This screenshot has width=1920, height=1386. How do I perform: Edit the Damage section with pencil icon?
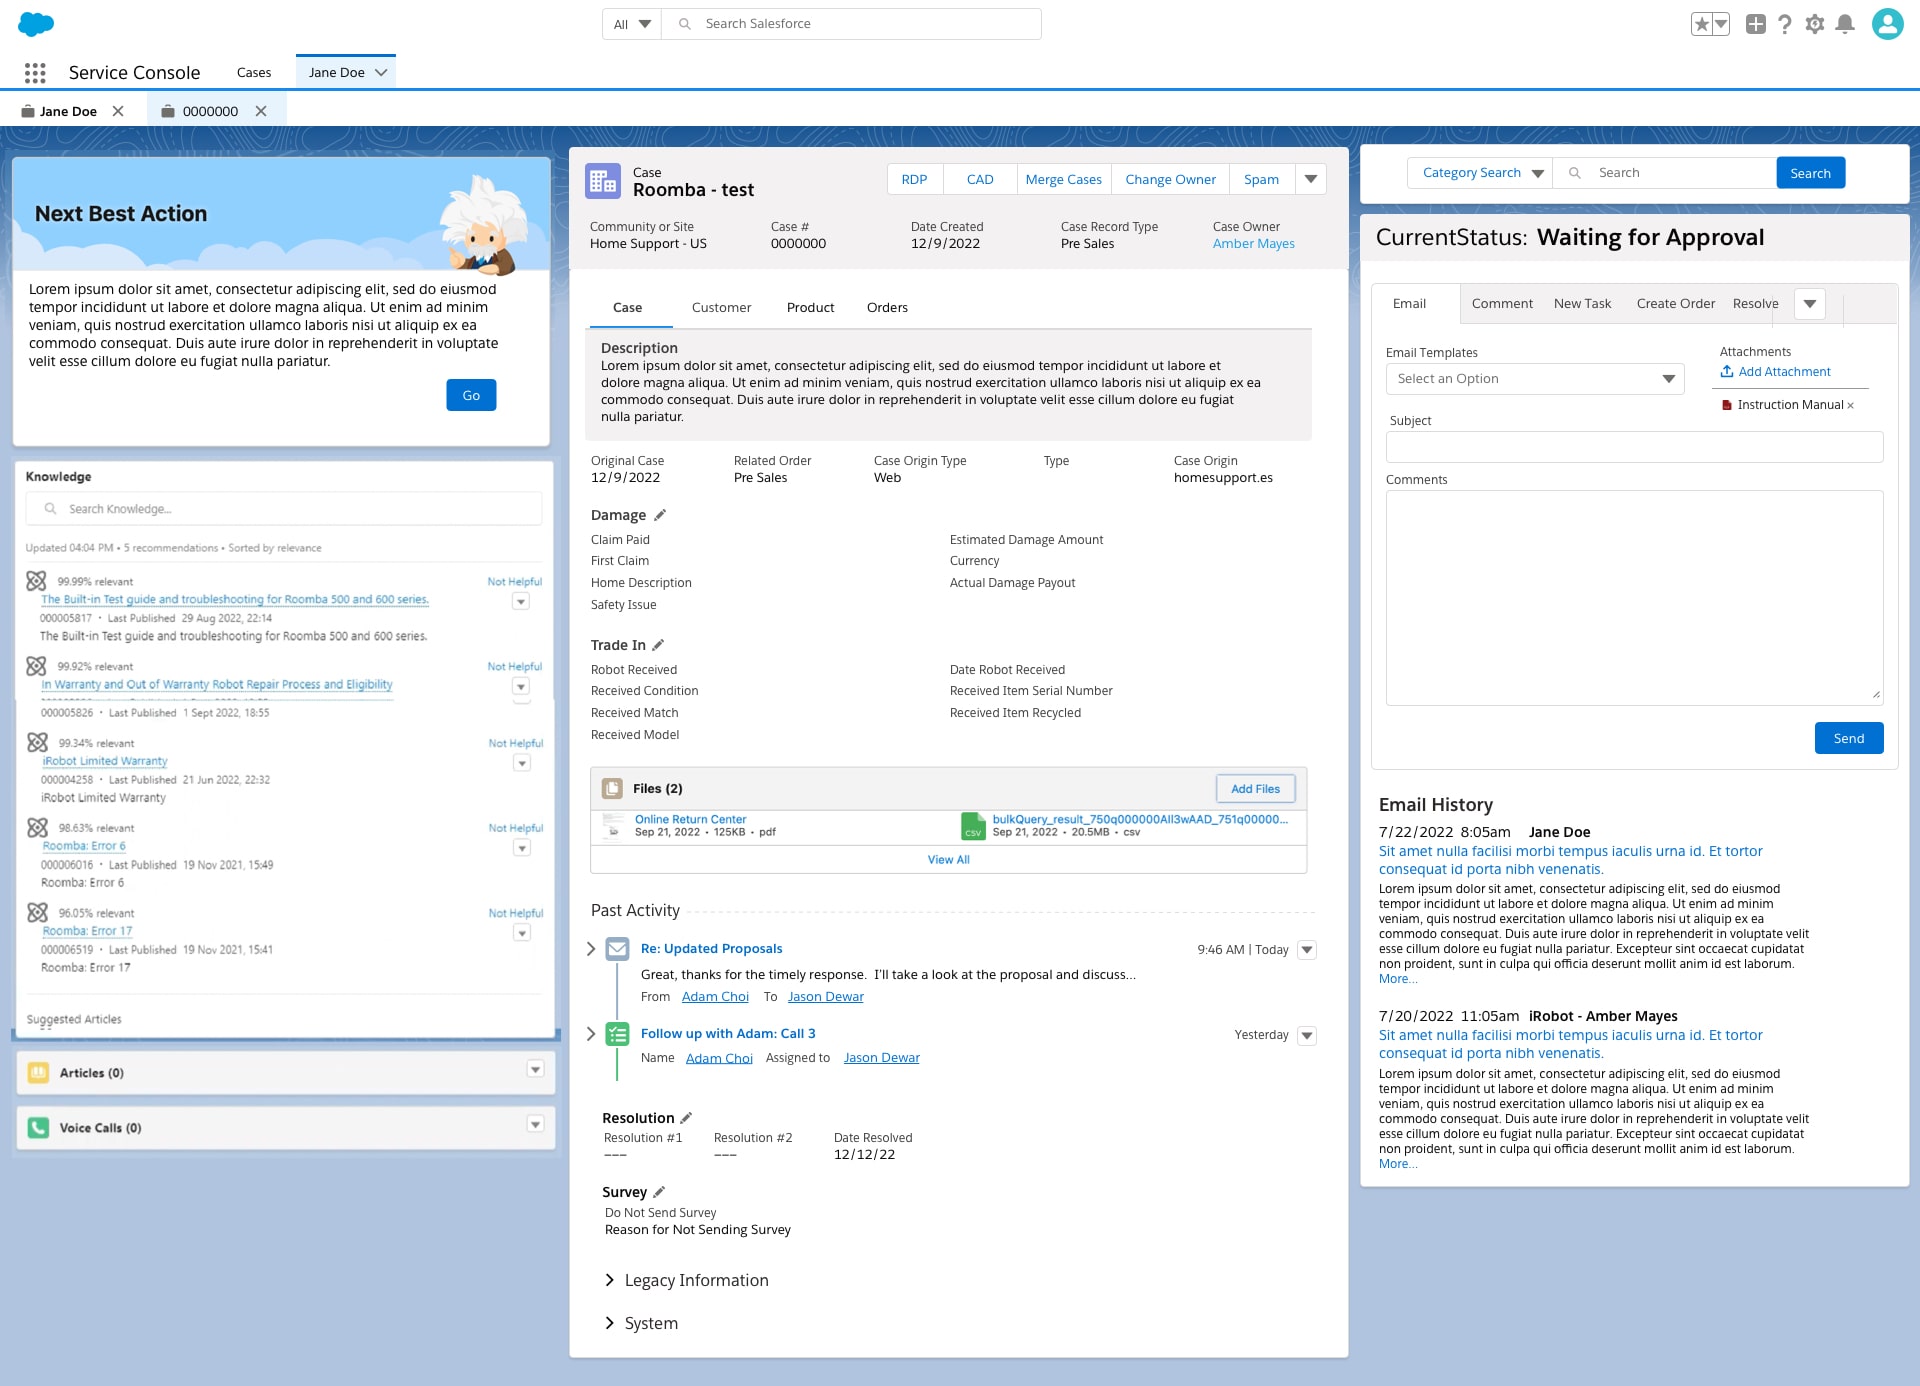tap(660, 515)
